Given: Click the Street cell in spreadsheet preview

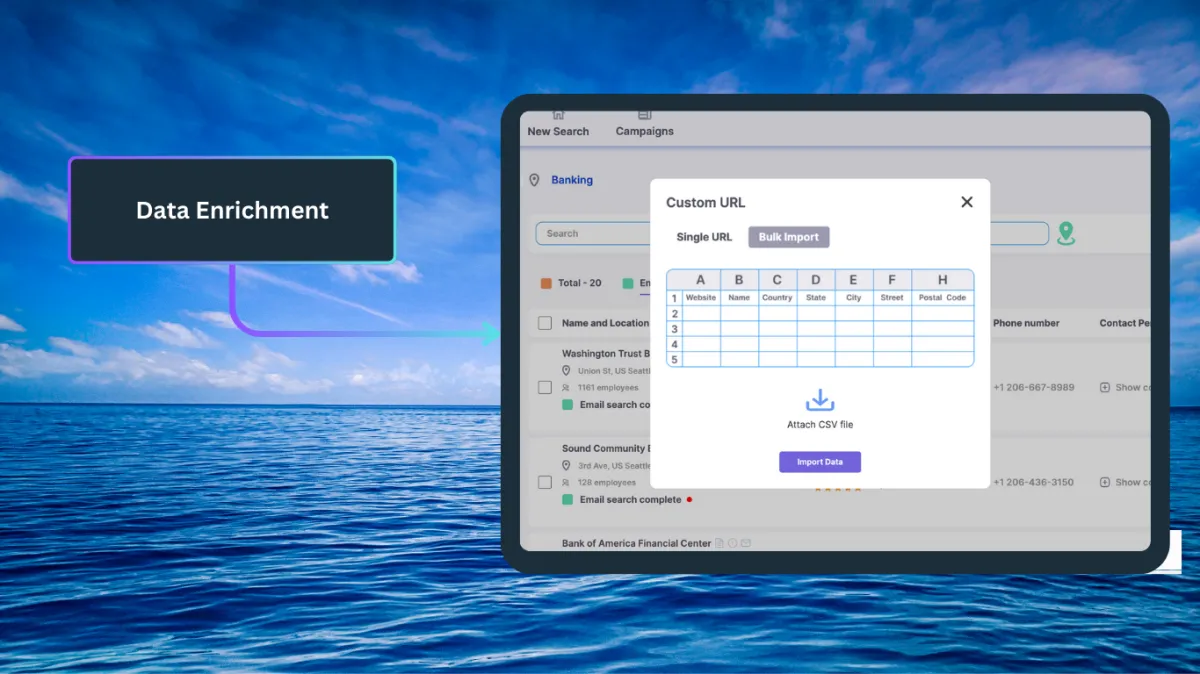Looking at the screenshot, I should tap(892, 298).
